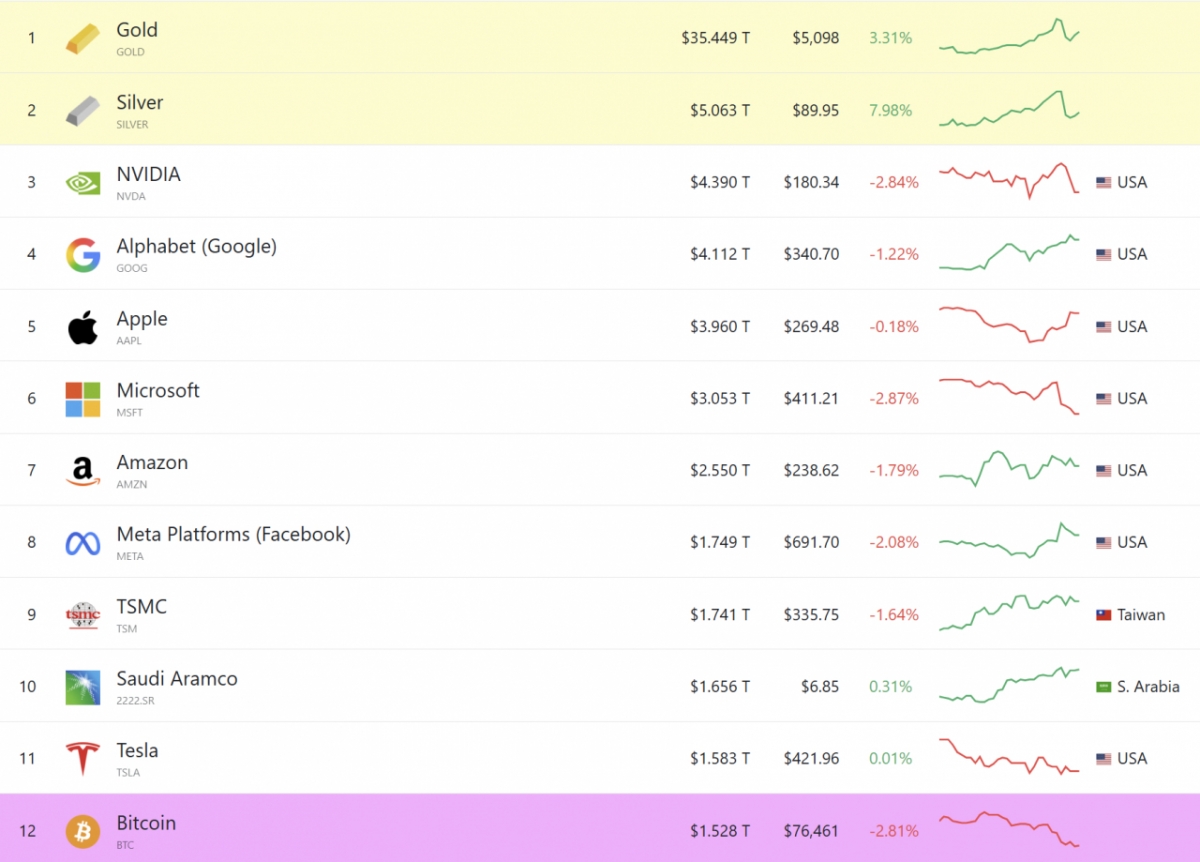The width and height of the screenshot is (1200, 862).
Task: Click the Alphabet Google logo
Action: pyautogui.click(x=83, y=255)
